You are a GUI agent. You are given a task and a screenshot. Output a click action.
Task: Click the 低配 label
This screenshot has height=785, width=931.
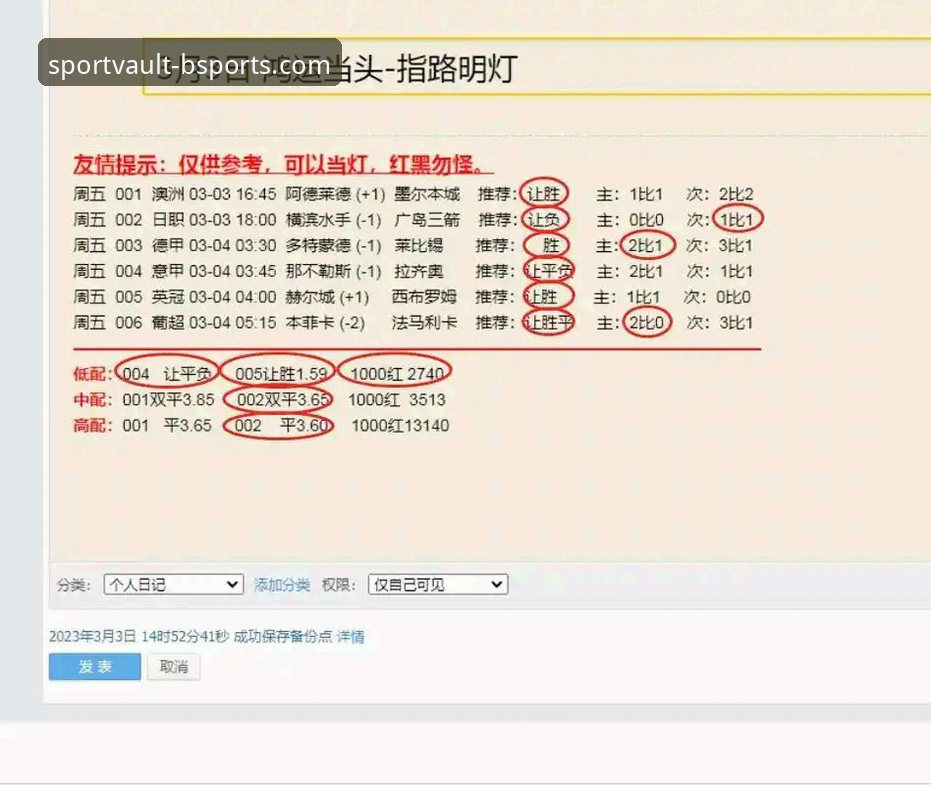(92, 373)
